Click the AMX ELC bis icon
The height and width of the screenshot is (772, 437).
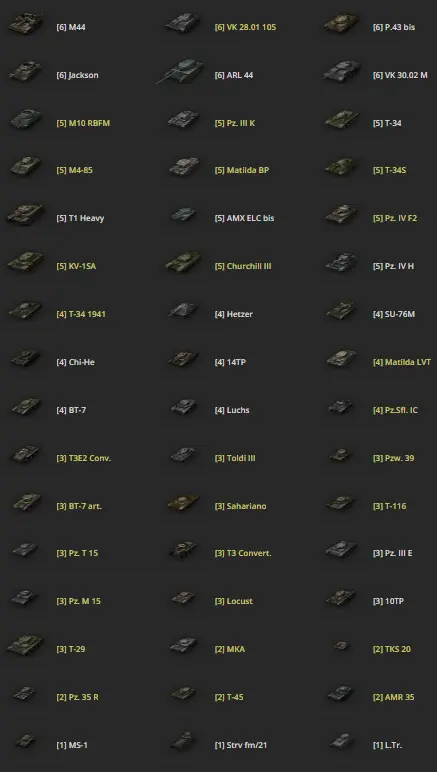(184, 215)
